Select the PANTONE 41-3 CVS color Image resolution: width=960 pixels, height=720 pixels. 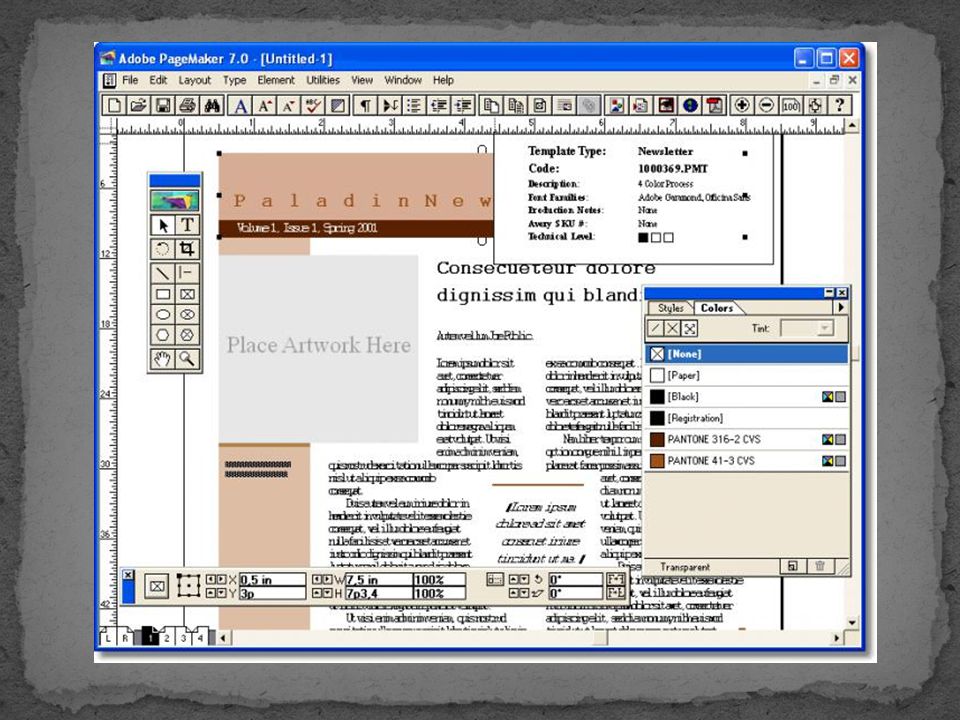[747, 461]
